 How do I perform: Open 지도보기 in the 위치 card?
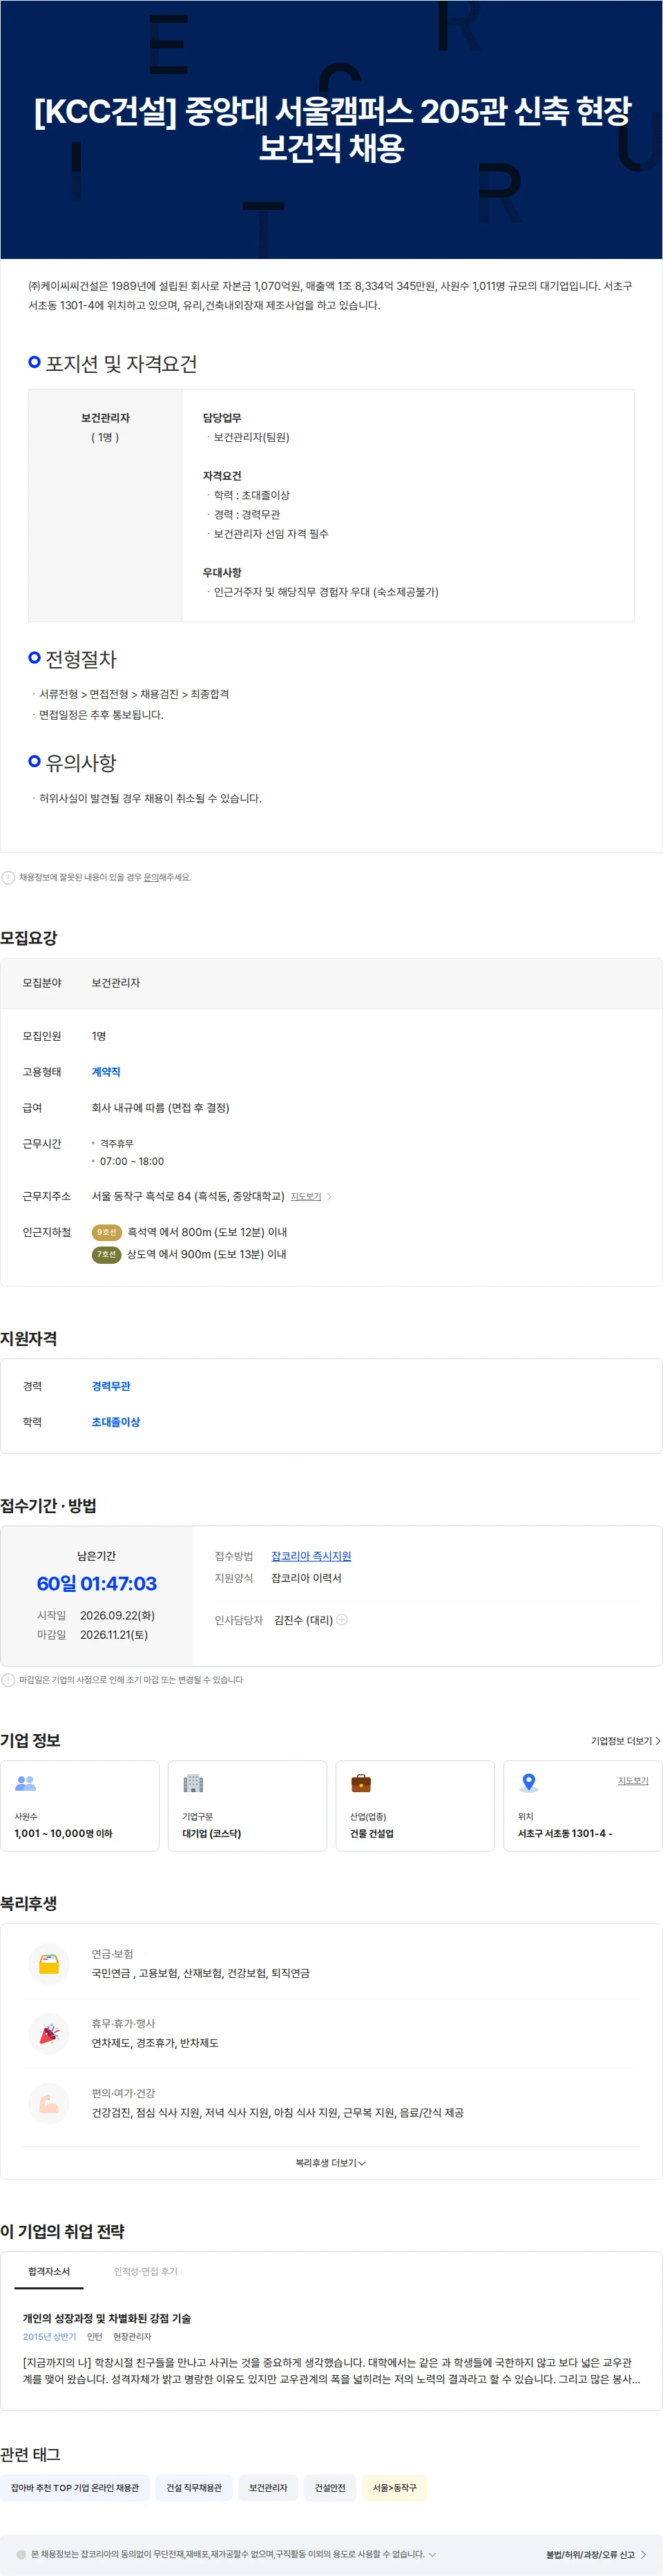[633, 1780]
